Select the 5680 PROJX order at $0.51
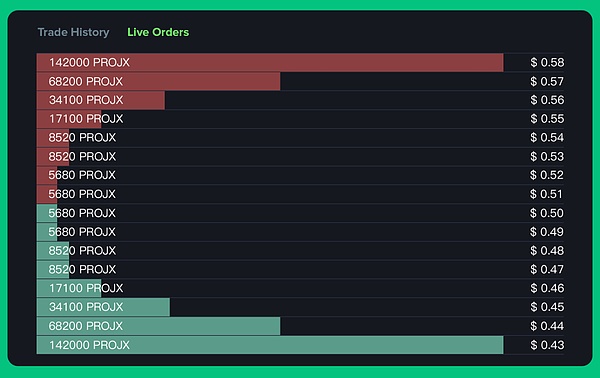The height and width of the screenshot is (378, 600). tap(300, 194)
